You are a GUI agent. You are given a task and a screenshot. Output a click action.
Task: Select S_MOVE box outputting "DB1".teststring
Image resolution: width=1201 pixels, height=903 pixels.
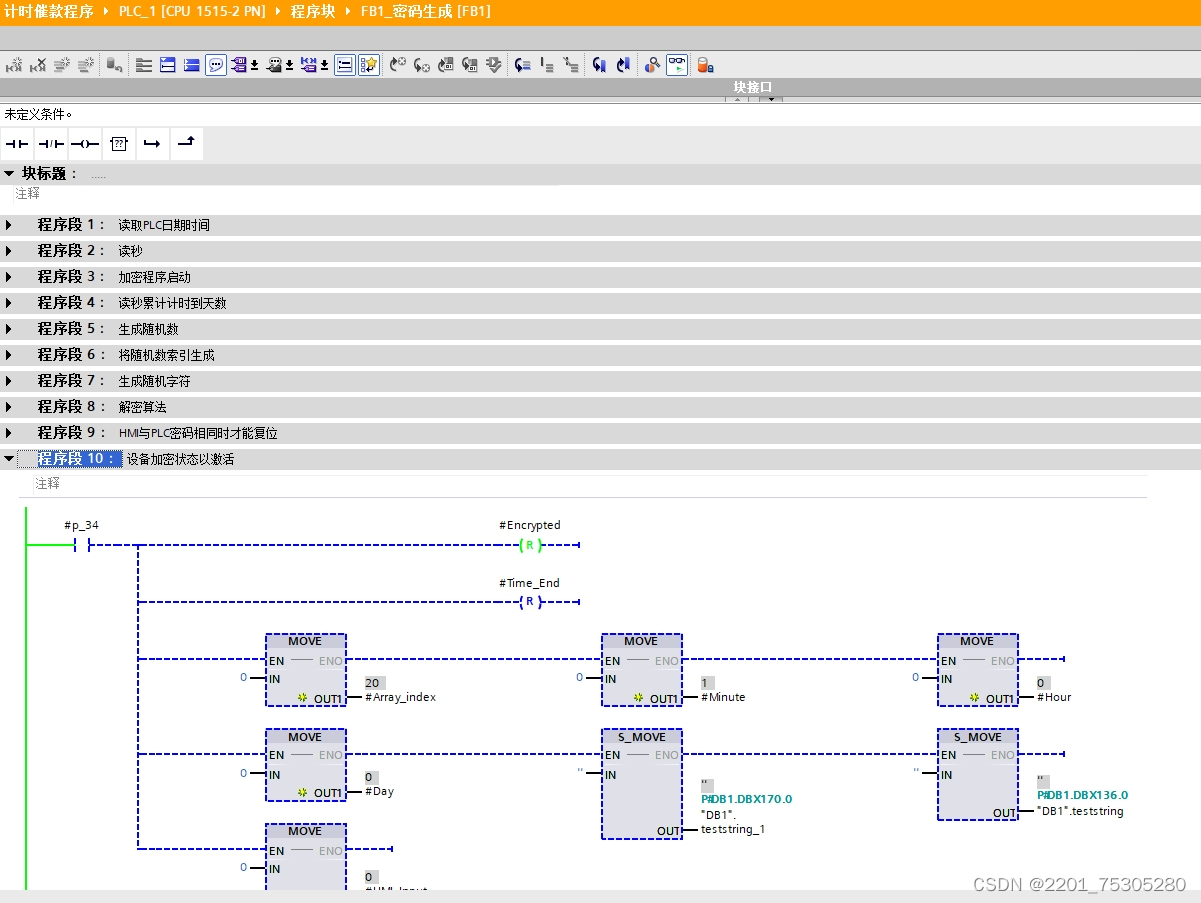coord(978,775)
